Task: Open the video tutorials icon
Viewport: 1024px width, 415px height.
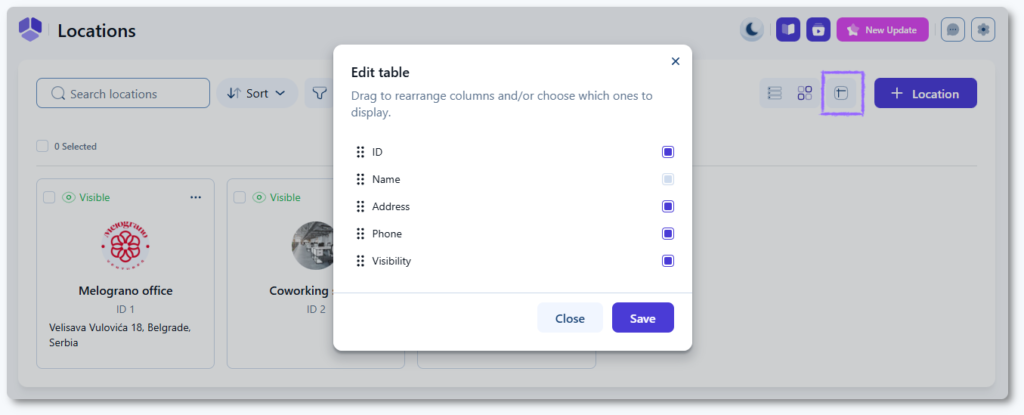Action: click(818, 30)
